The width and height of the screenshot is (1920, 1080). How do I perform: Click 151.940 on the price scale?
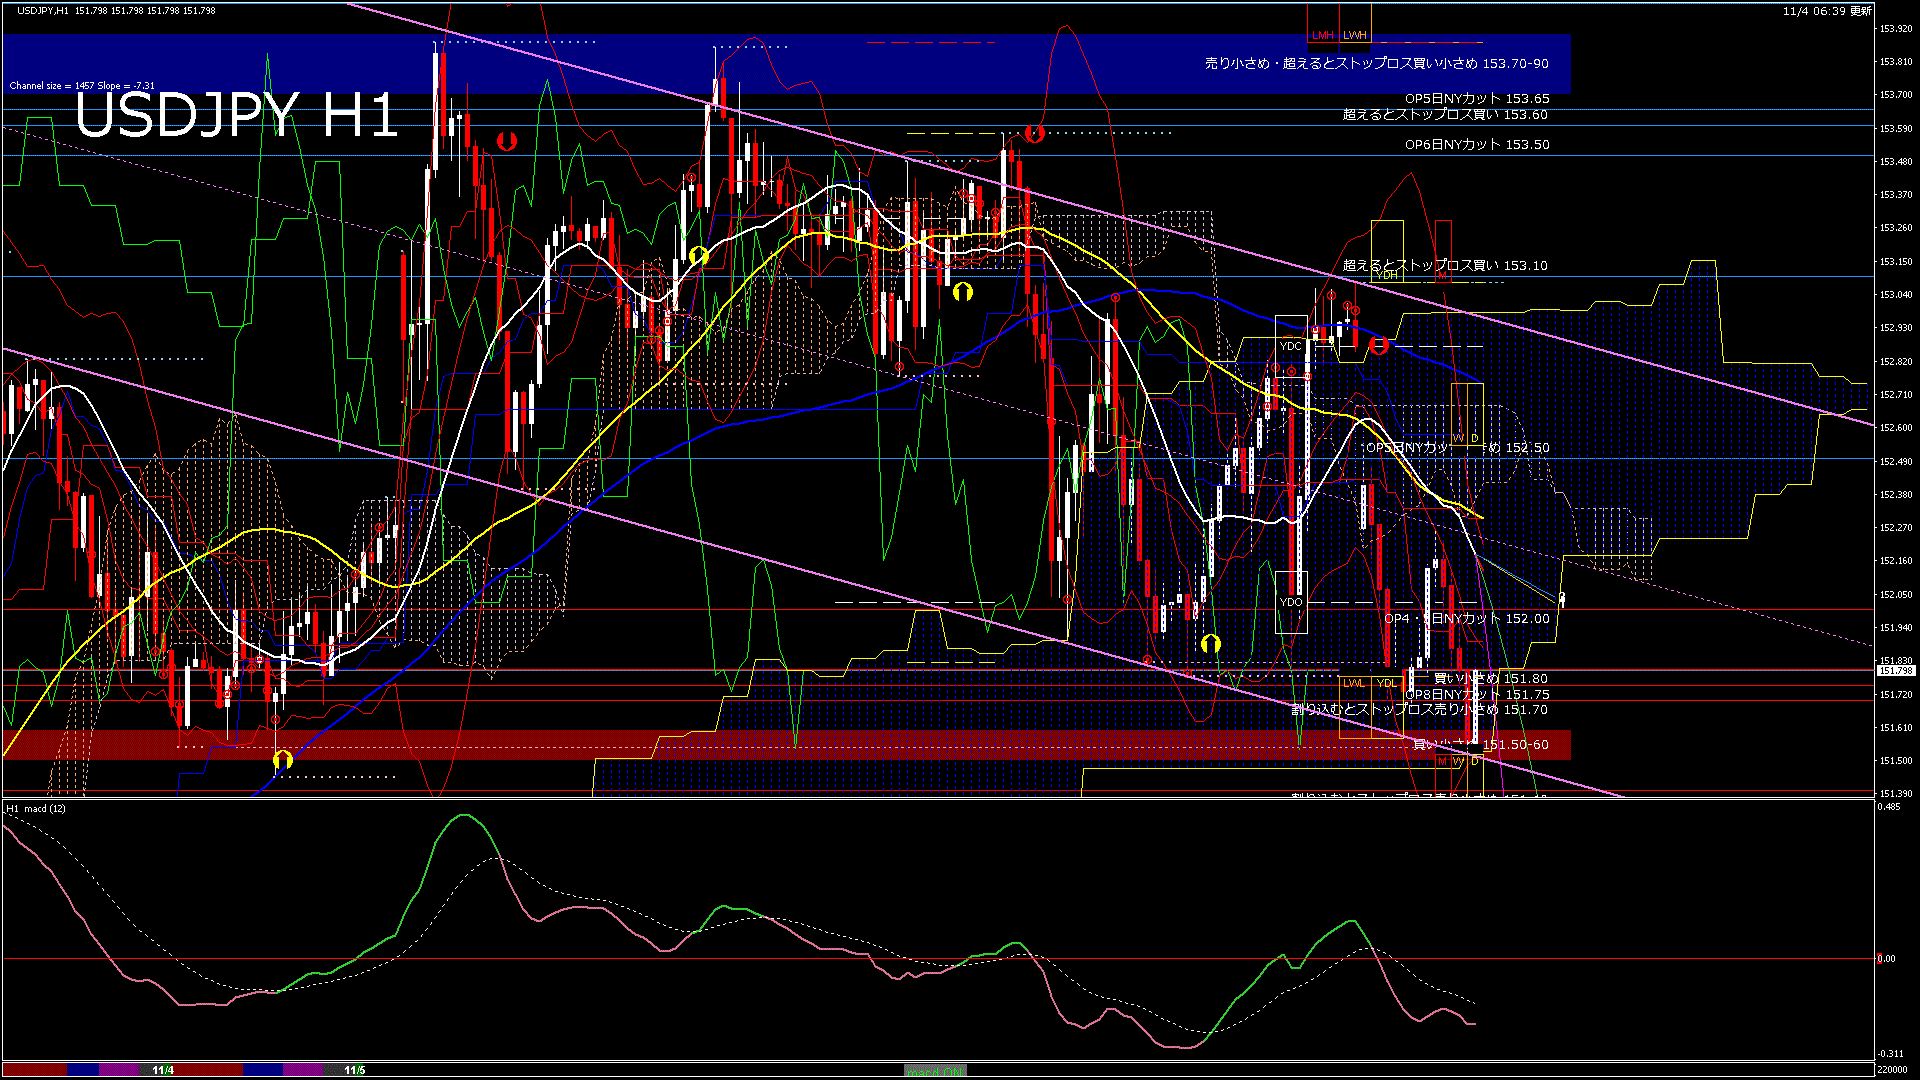tap(1896, 628)
